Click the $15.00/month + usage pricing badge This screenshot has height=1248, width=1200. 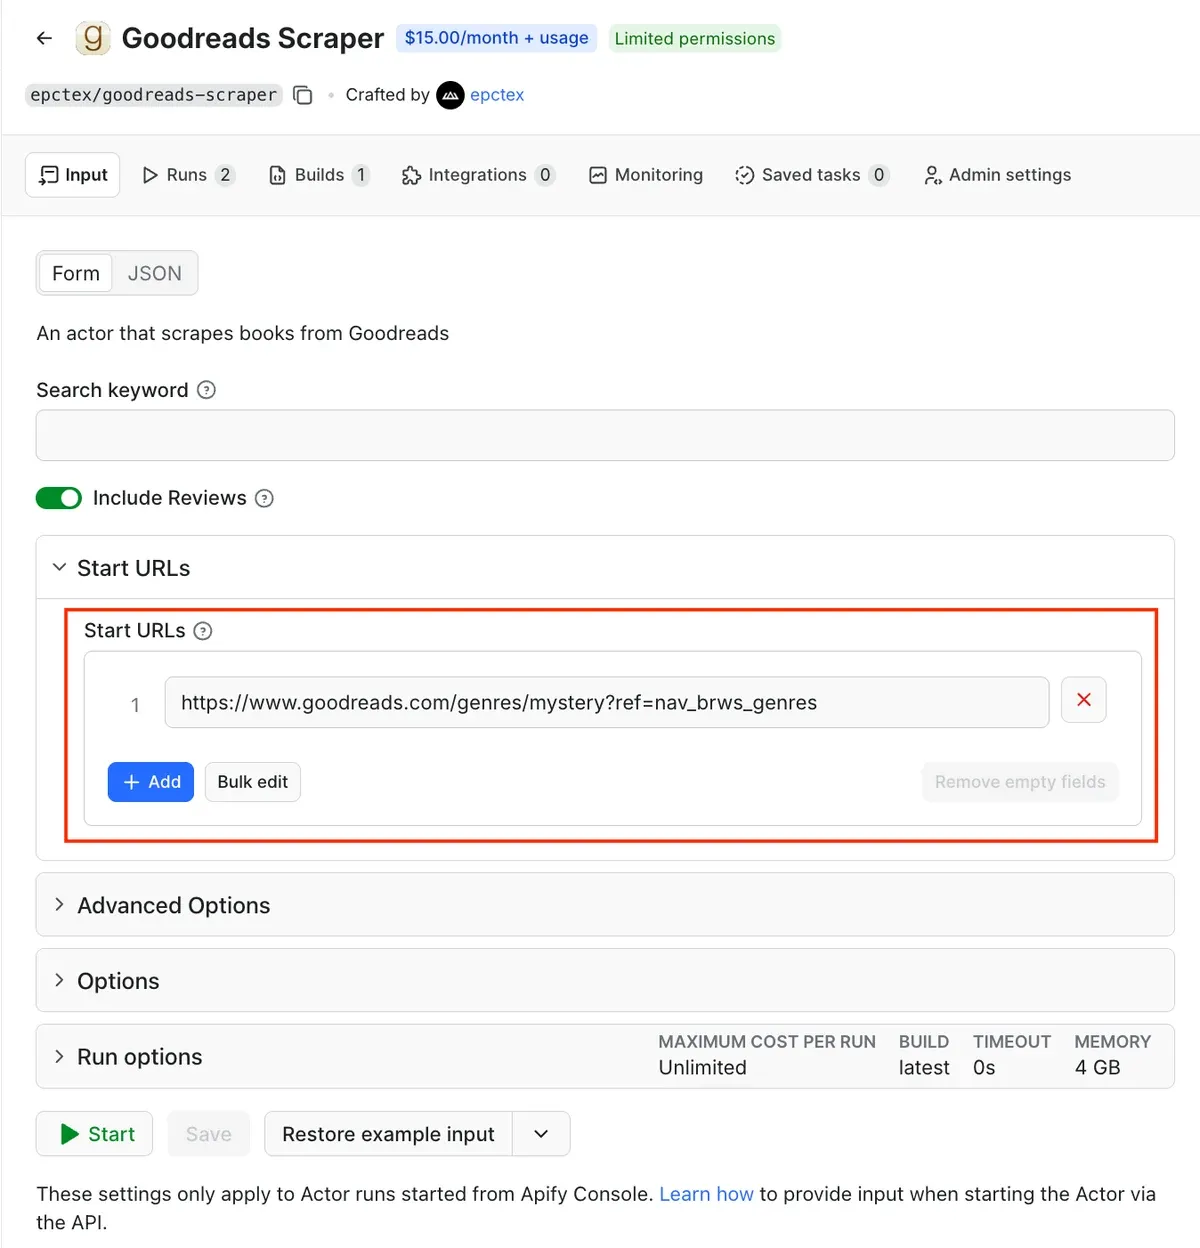coord(497,38)
